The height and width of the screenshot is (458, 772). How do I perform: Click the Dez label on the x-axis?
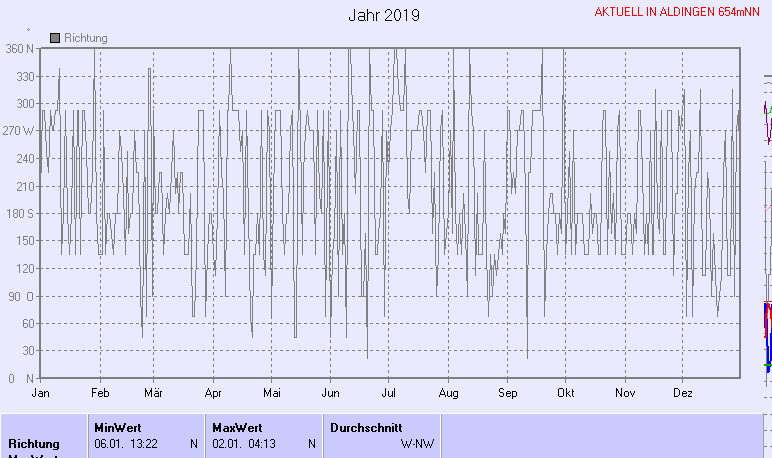point(683,394)
